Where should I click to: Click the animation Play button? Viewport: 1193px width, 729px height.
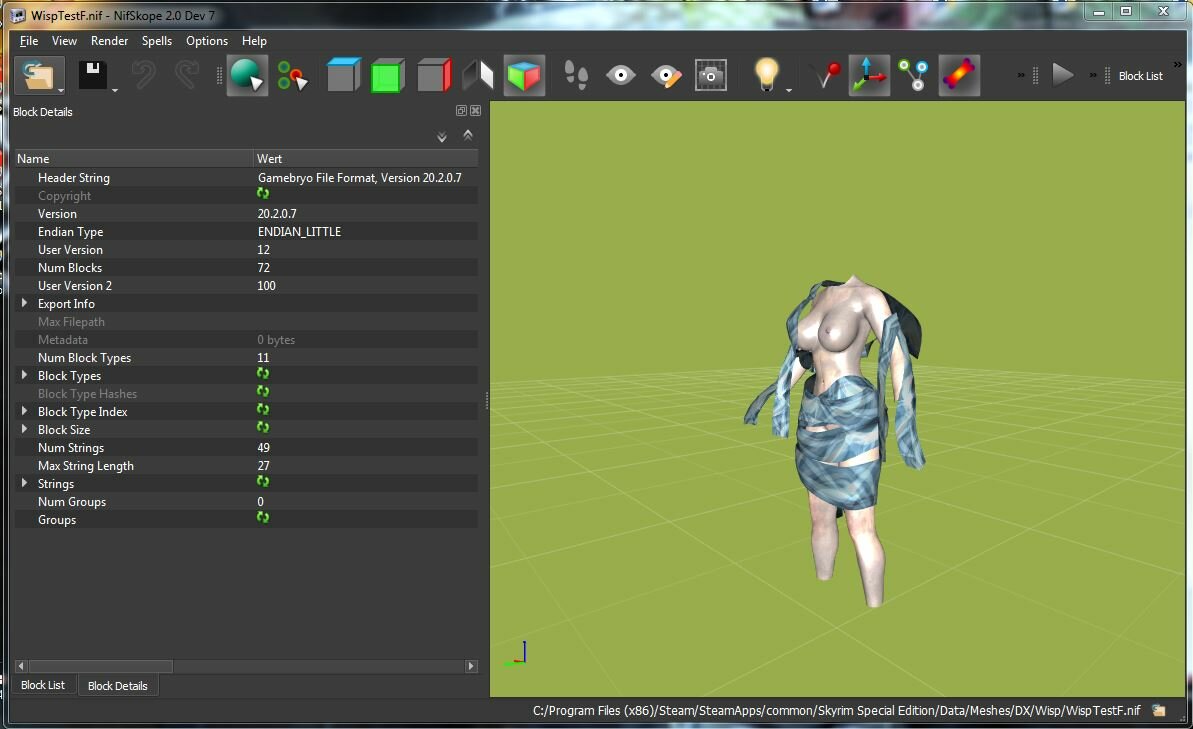click(1062, 75)
